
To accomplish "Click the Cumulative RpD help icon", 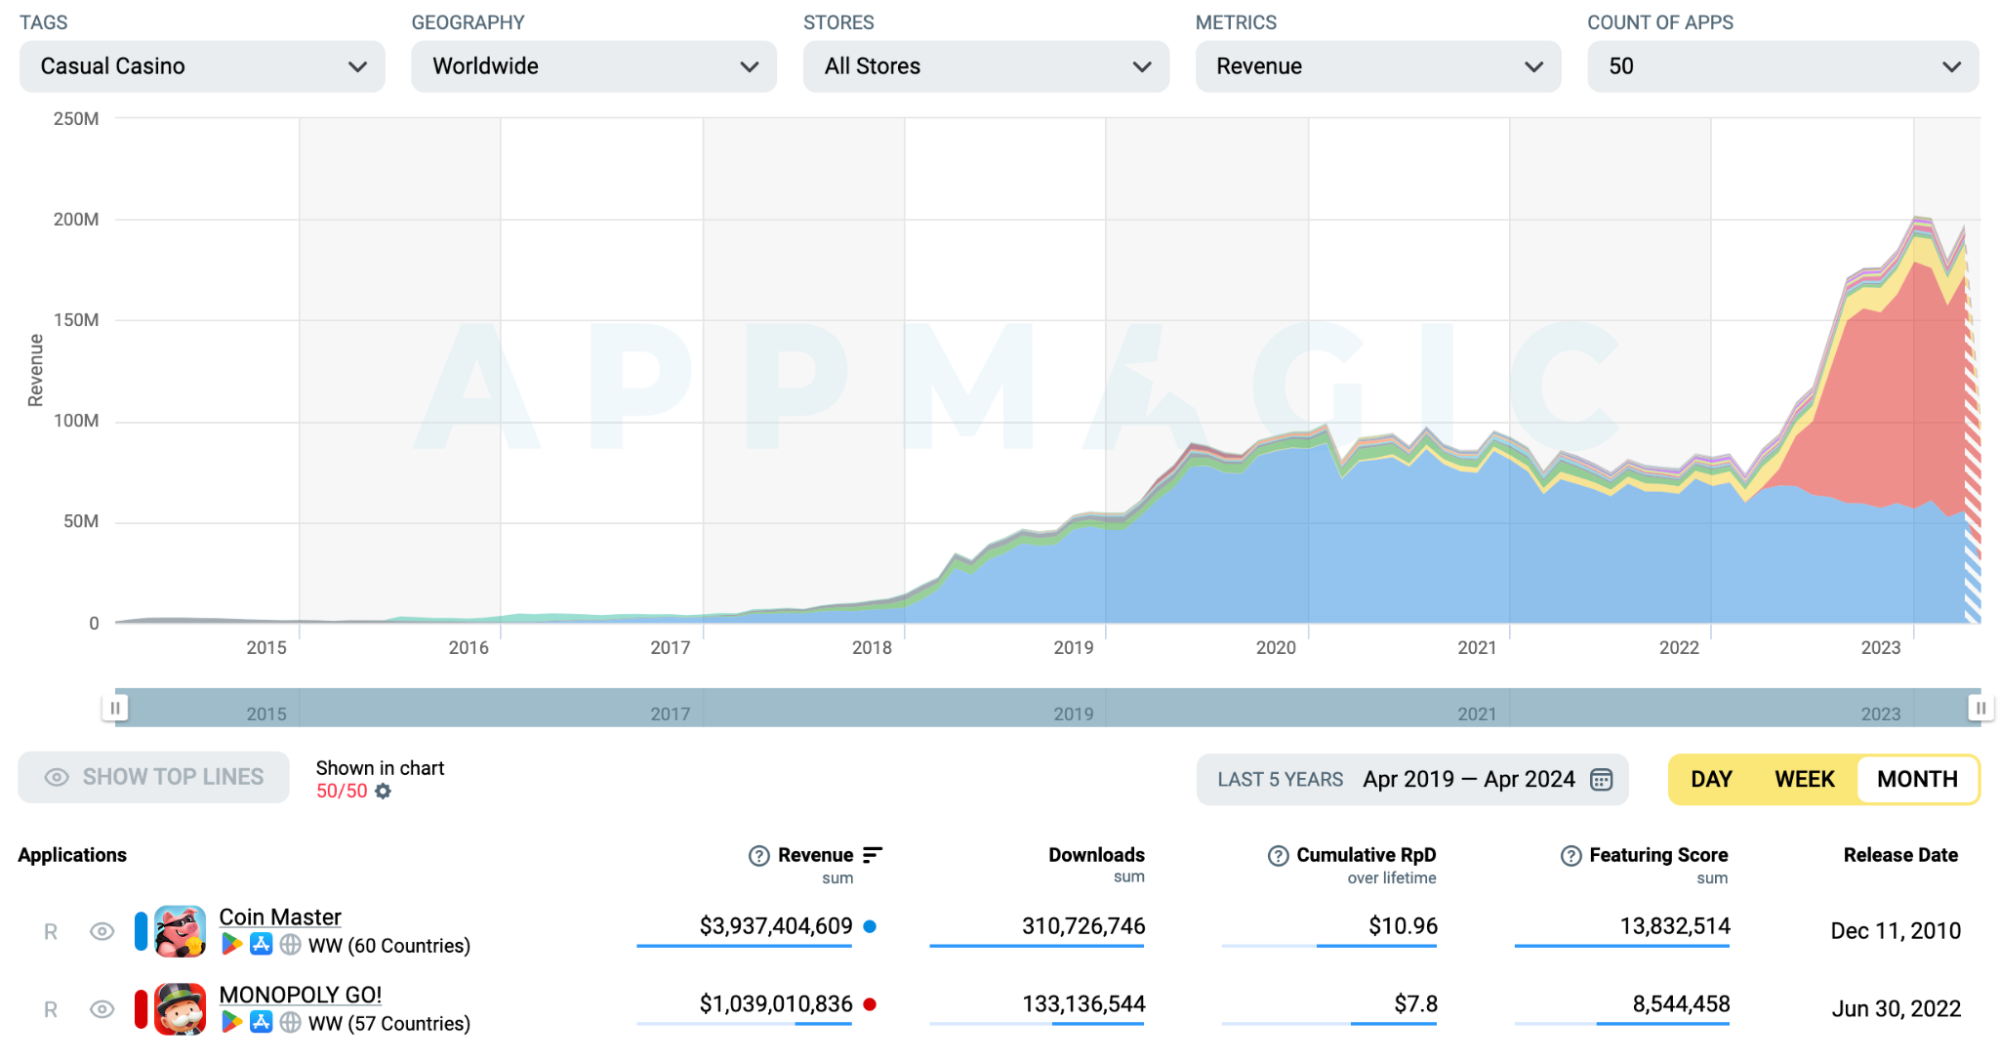I will pyautogui.click(x=1278, y=855).
